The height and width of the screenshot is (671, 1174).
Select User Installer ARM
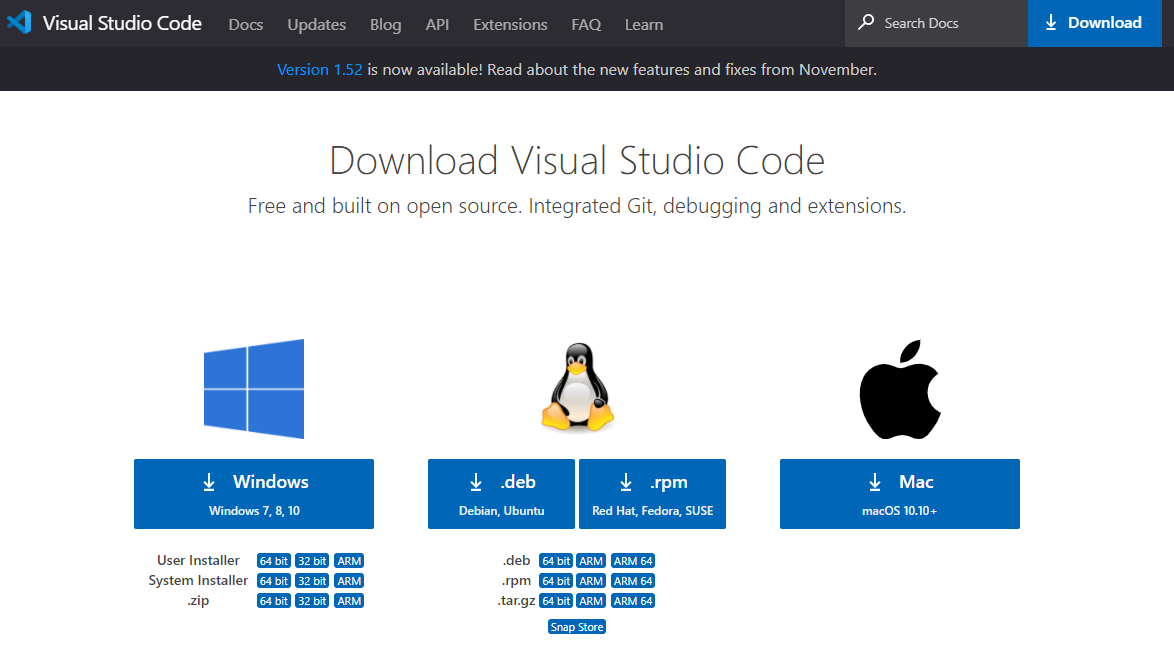349,561
